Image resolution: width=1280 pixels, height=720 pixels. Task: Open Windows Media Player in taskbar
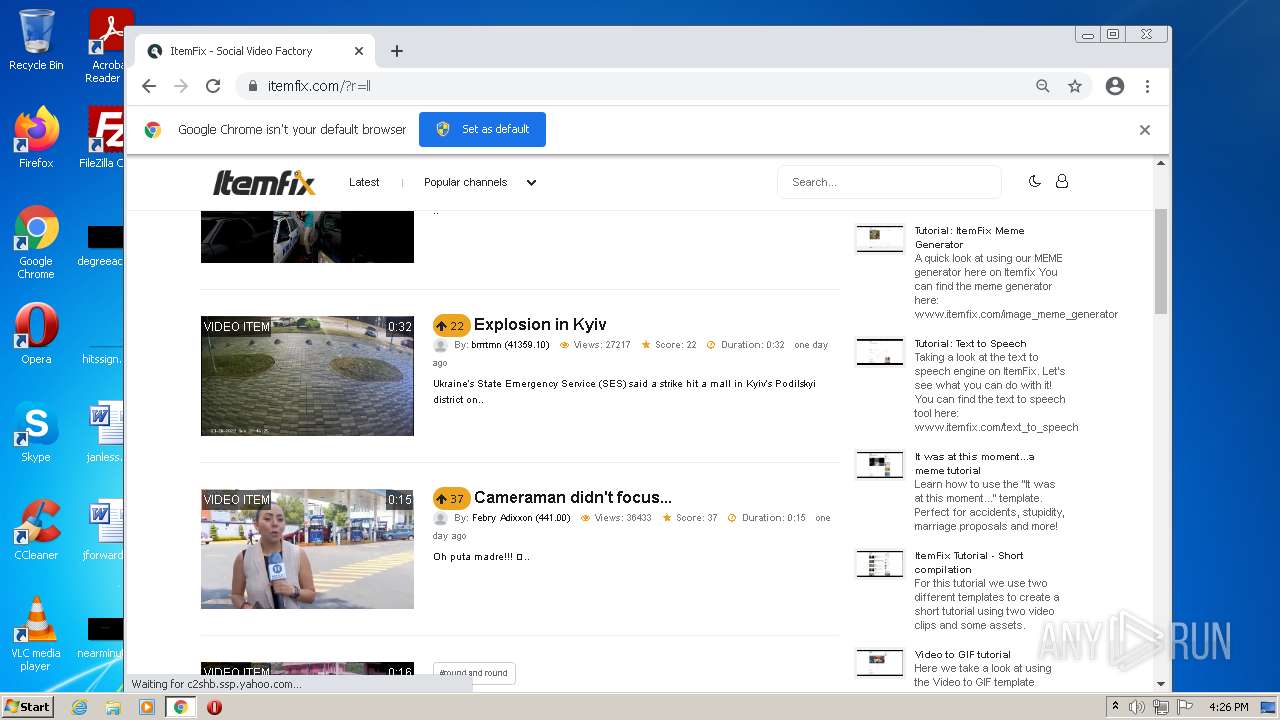pos(147,707)
